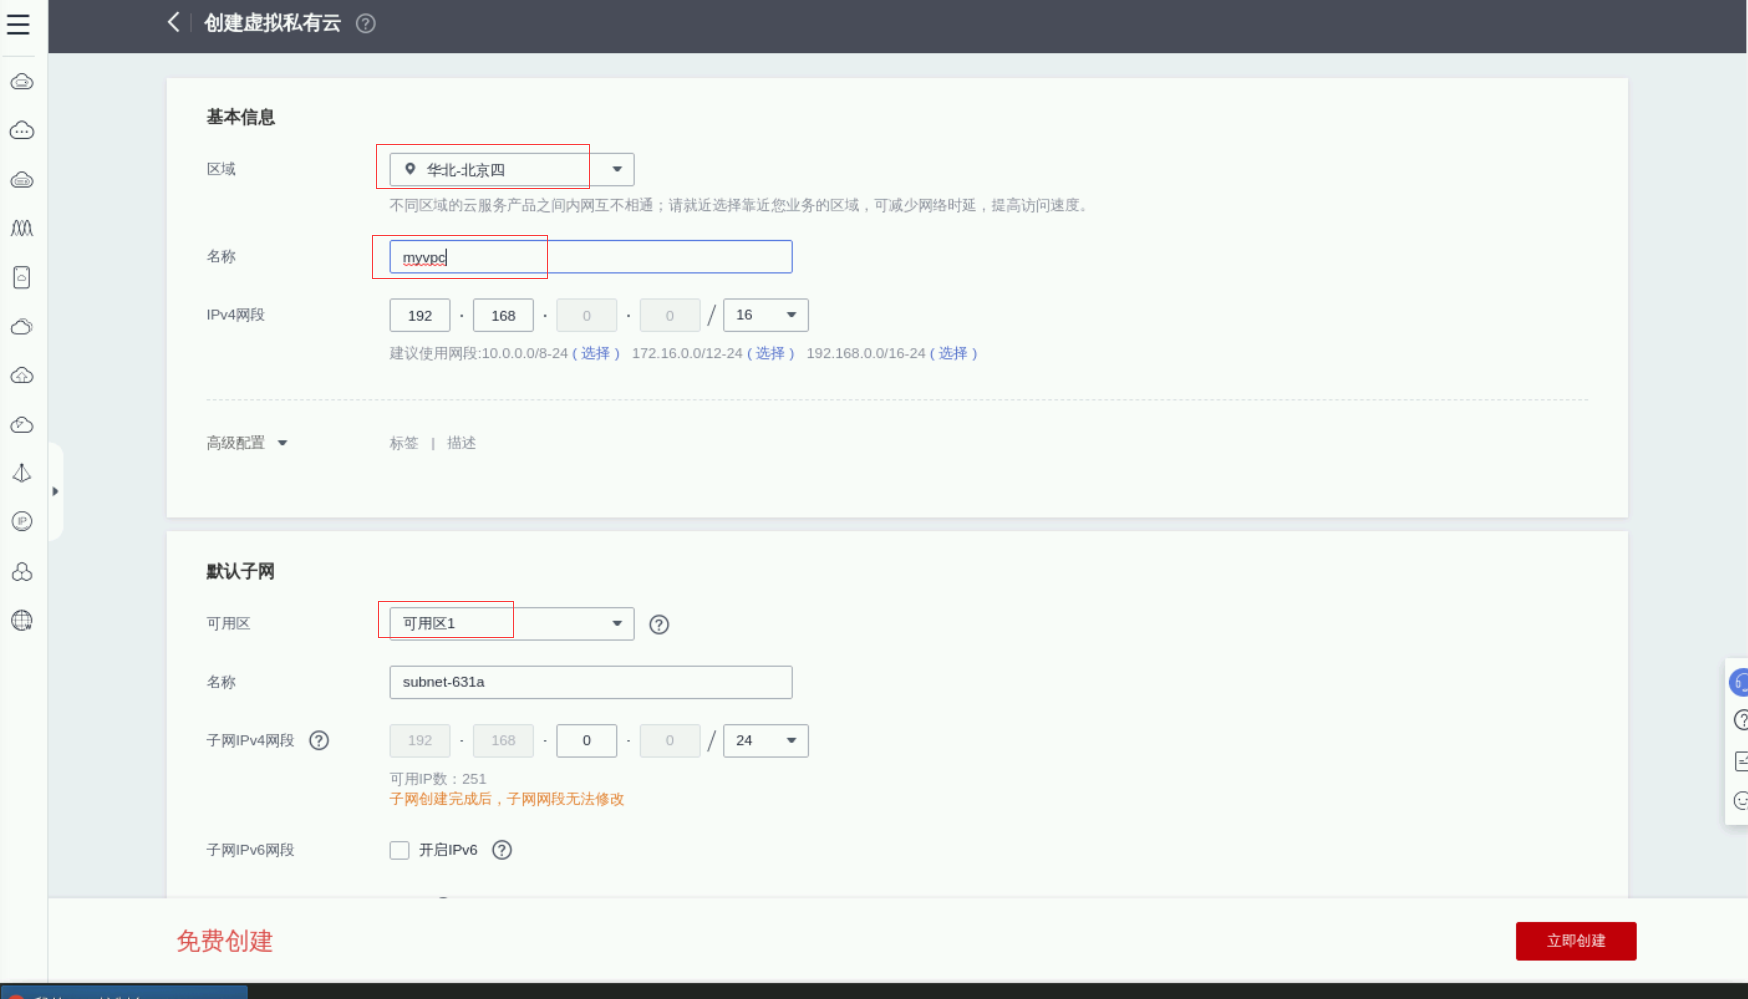Go back using the header arrow
This screenshot has height=999, width=1748.
pos(173,22)
